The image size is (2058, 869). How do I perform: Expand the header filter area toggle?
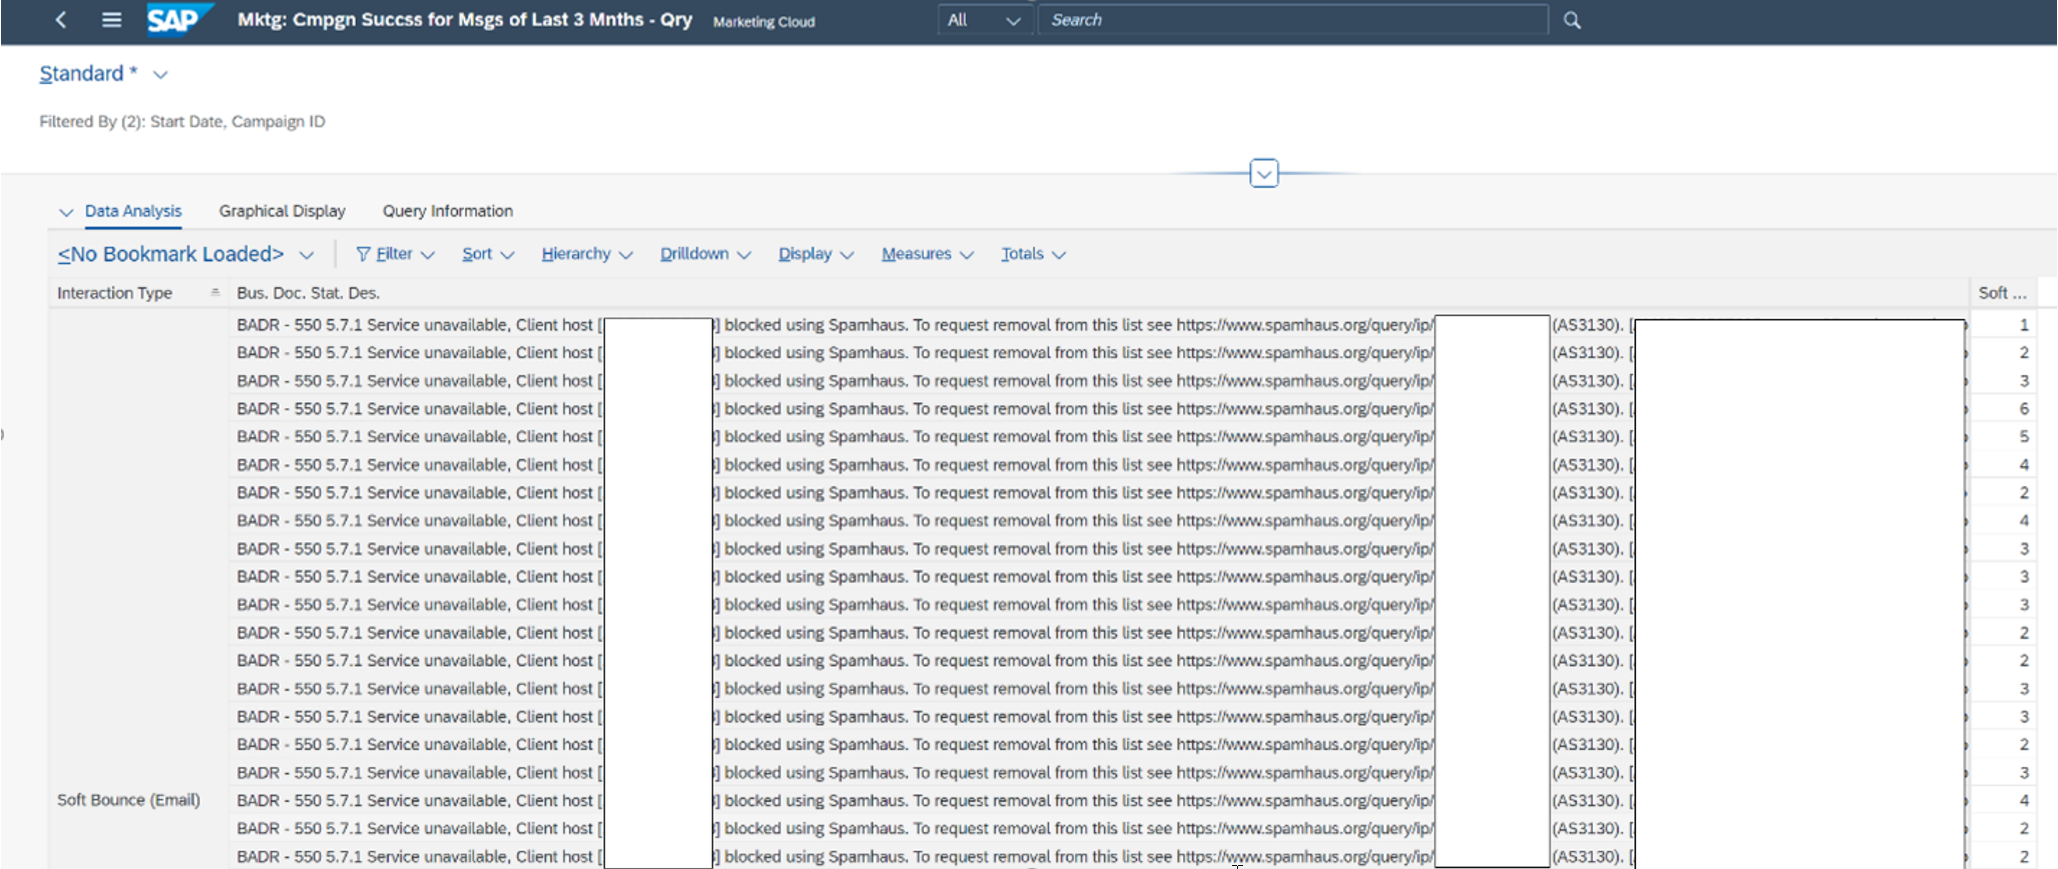(1263, 173)
